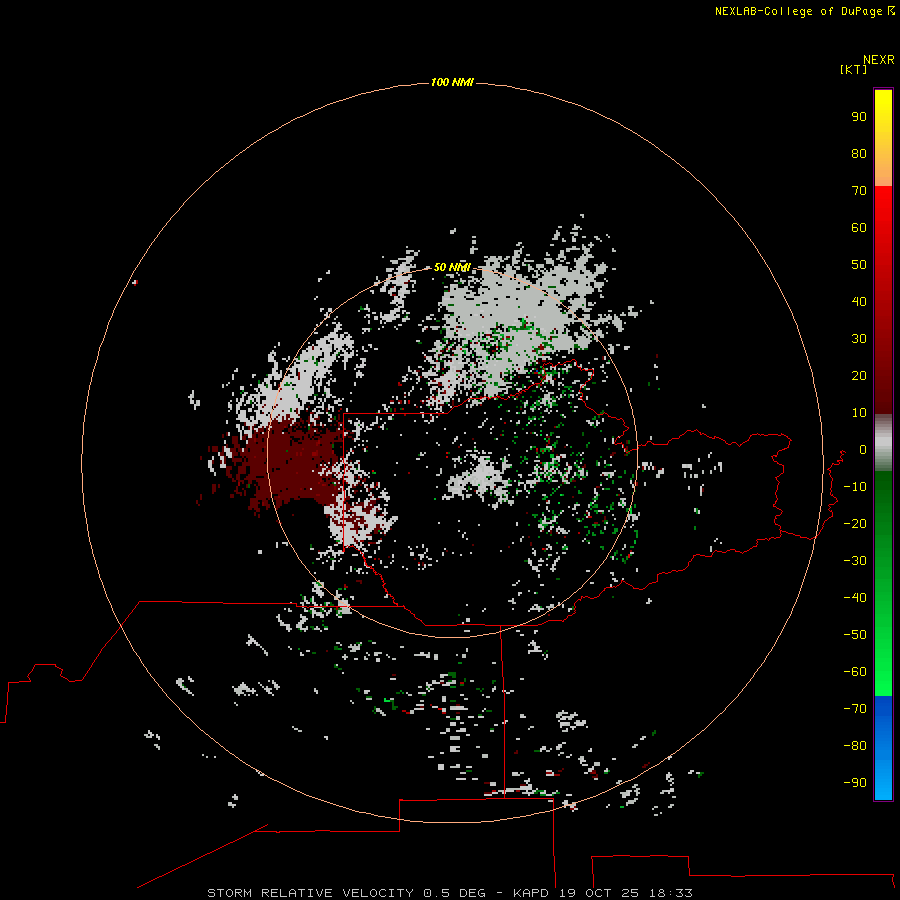The height and width of the screenshot is (900, 900).
Task: Click the KAPD station identifier in footer
Action: (x=532, y=893)
